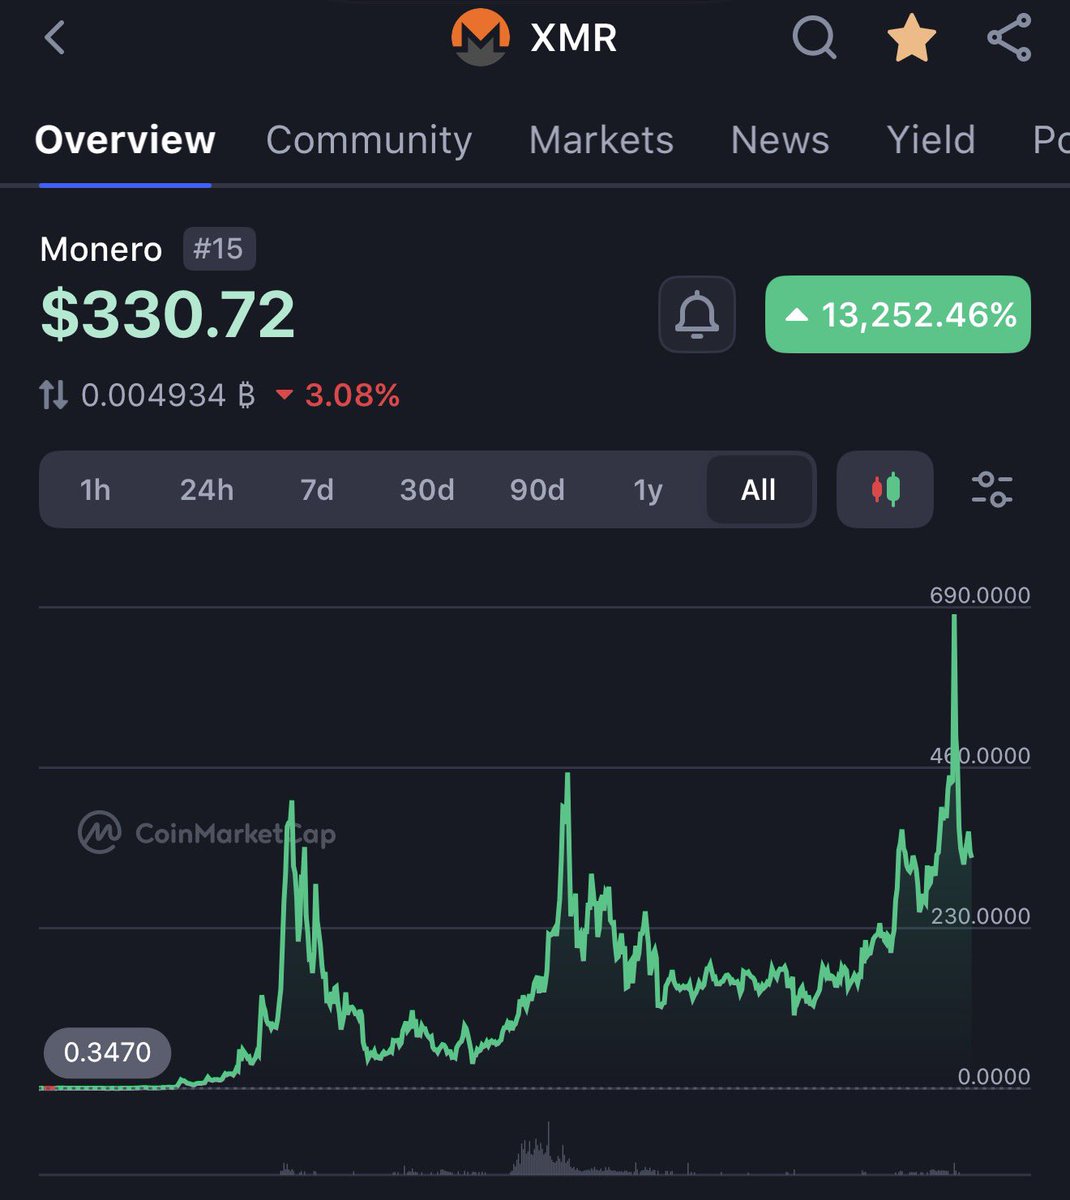This screenshot has width=1070, height=1200.
Task: Tap the 3.08% red change value
Action: click(x=338, y=395)
